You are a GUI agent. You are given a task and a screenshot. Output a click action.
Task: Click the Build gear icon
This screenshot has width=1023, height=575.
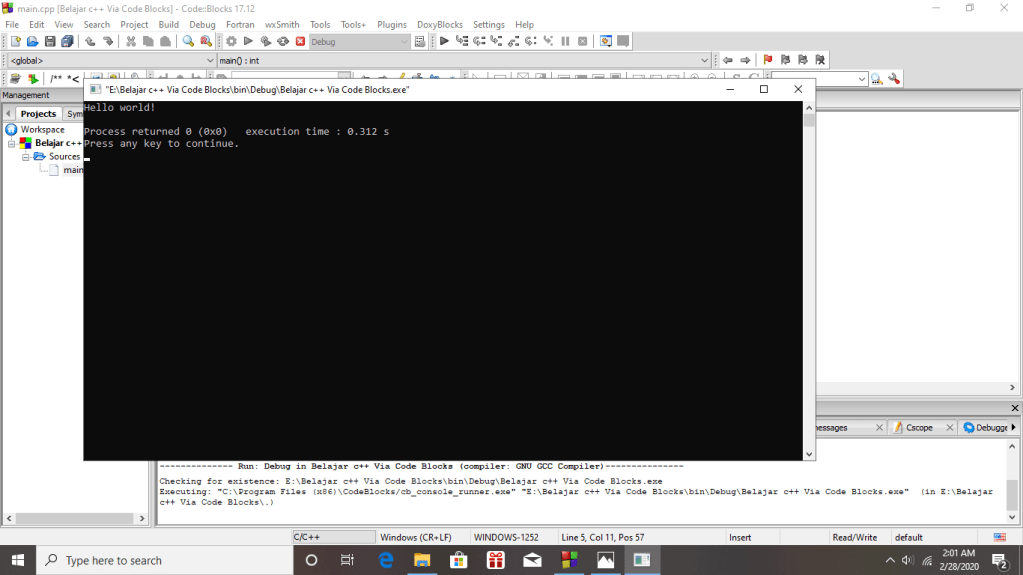tap(231, 41)
